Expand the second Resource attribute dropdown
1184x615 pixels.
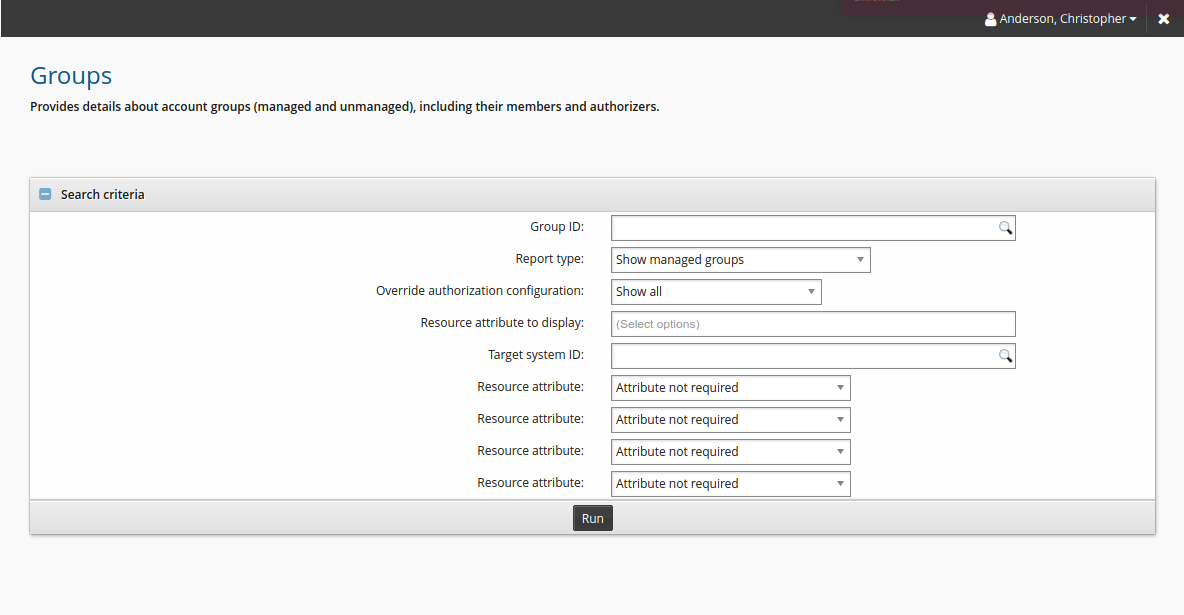(730, 420)
